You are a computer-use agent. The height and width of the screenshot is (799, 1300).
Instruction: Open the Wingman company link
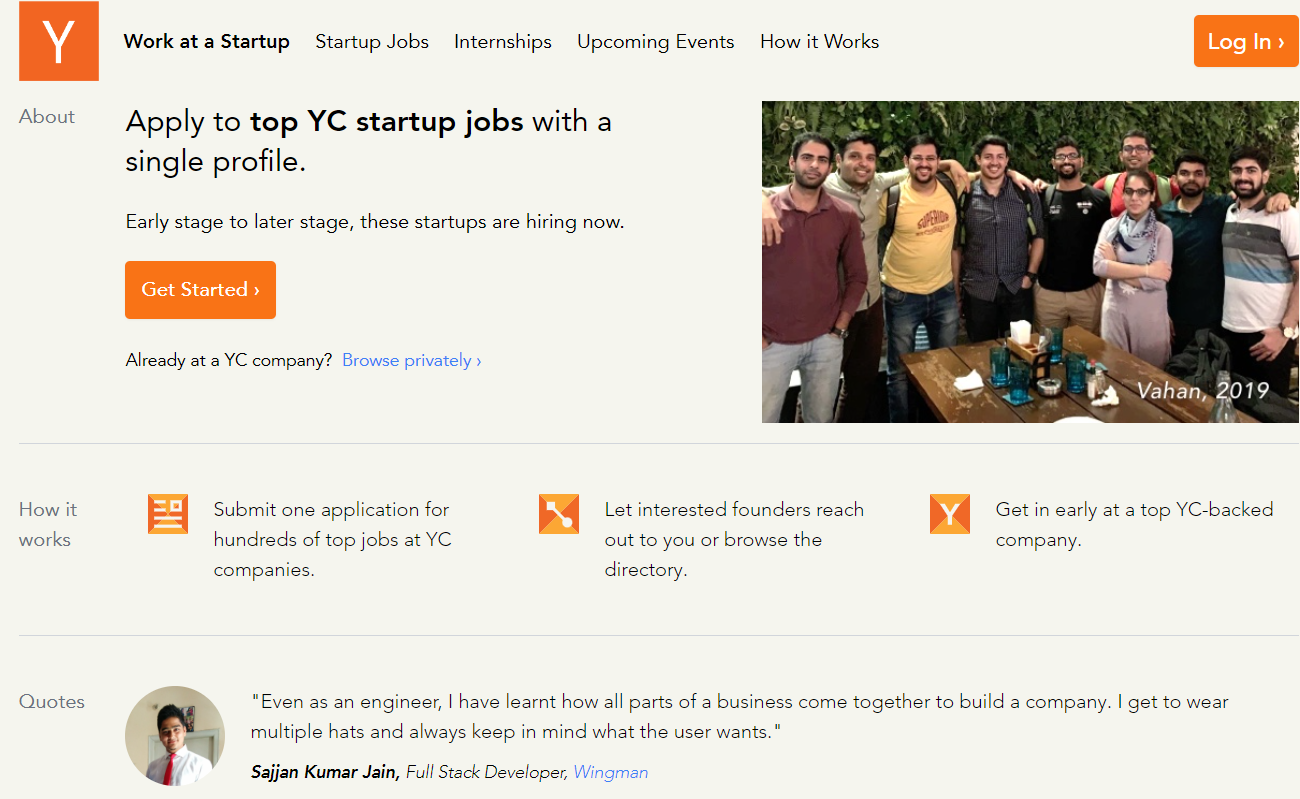point(610,772)
